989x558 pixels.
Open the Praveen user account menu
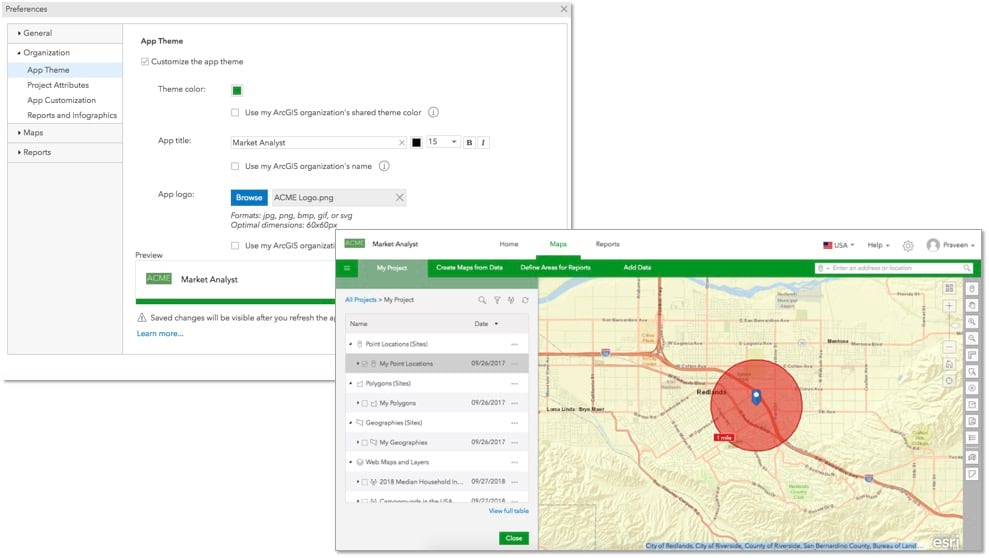click(951, 245)
